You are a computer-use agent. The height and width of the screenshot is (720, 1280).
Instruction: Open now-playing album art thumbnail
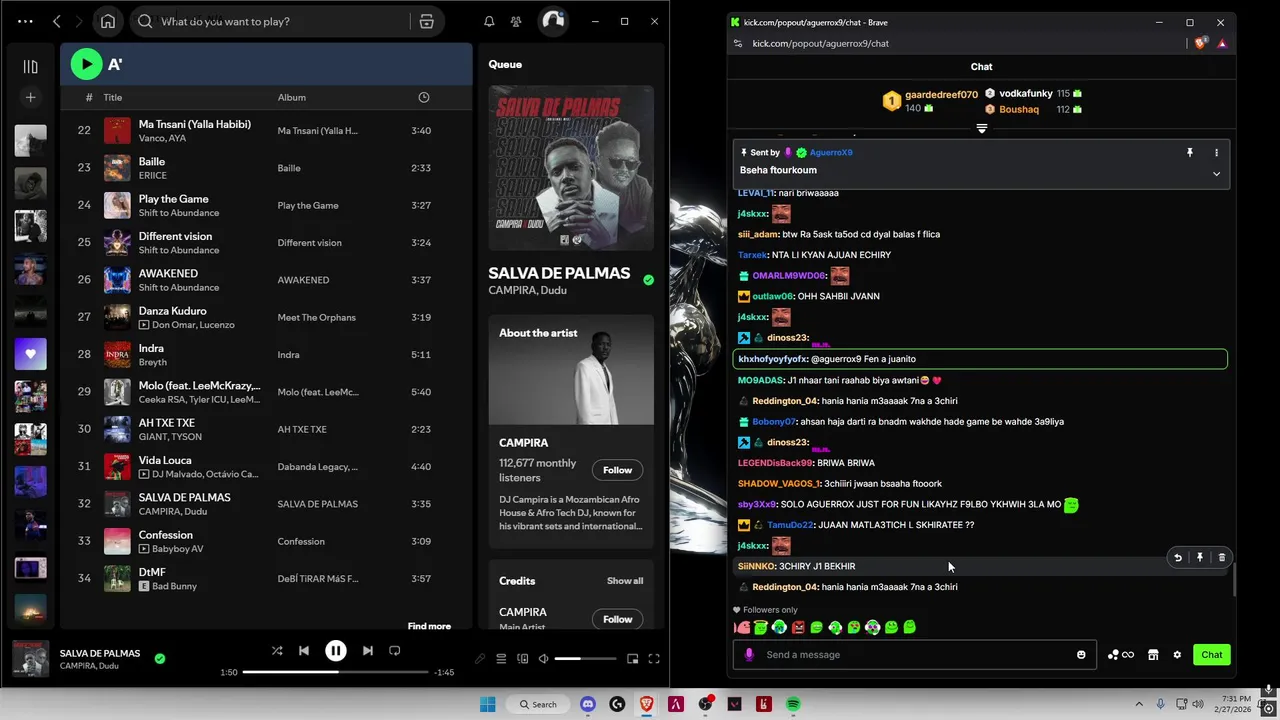pos(30,659)
